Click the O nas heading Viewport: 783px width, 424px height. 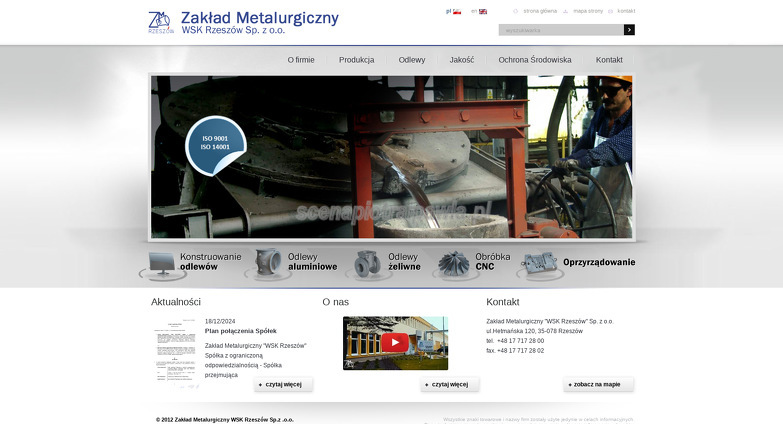[x=336, y=302]
